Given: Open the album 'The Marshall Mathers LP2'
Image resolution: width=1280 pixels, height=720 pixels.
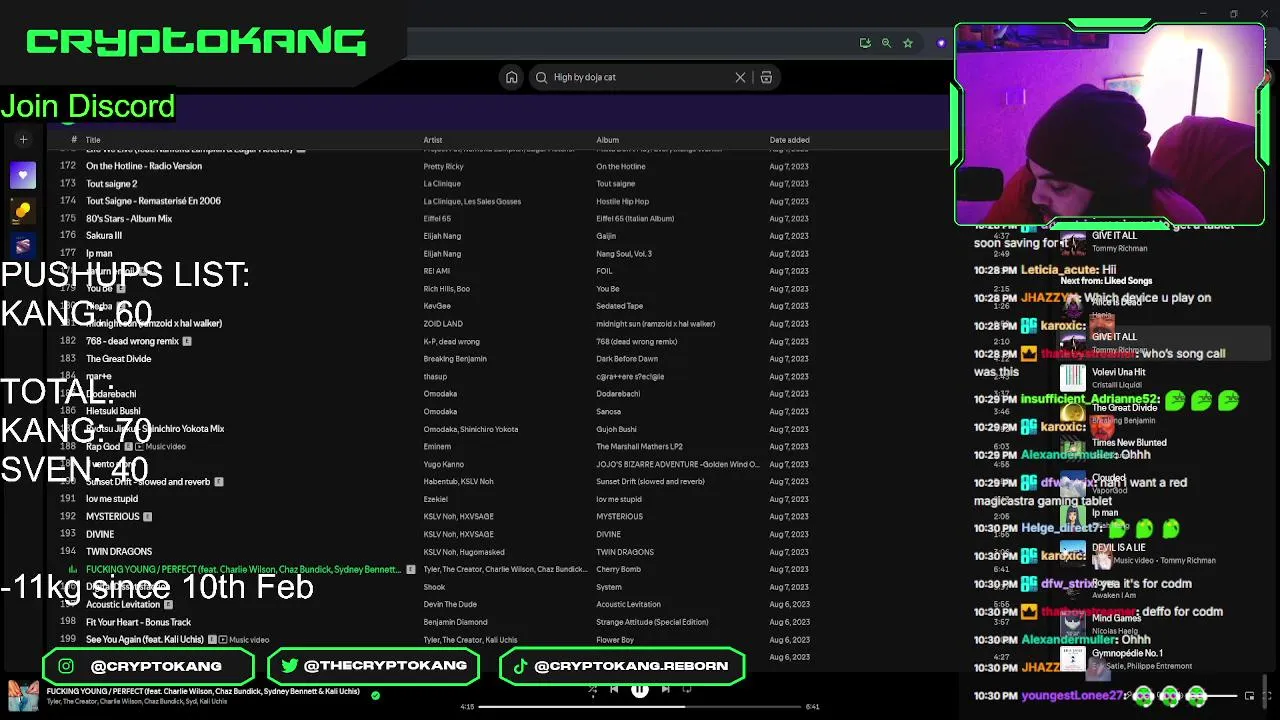Looking at the screenshot, I should (x=639, y=447).
